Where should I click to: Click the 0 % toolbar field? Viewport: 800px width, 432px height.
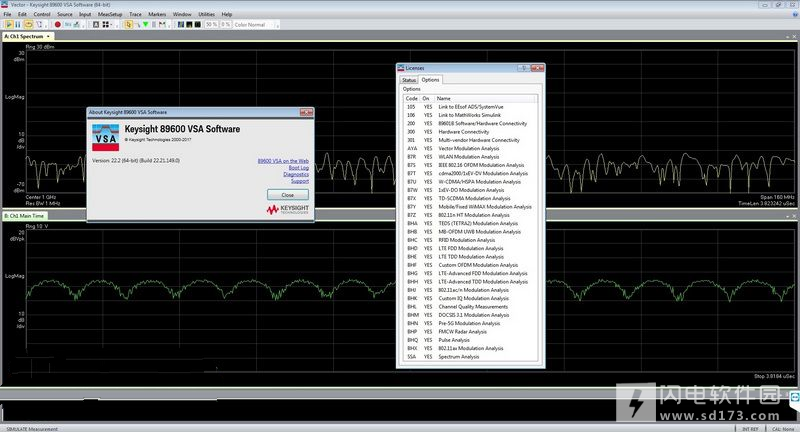(x=226, y=24)
